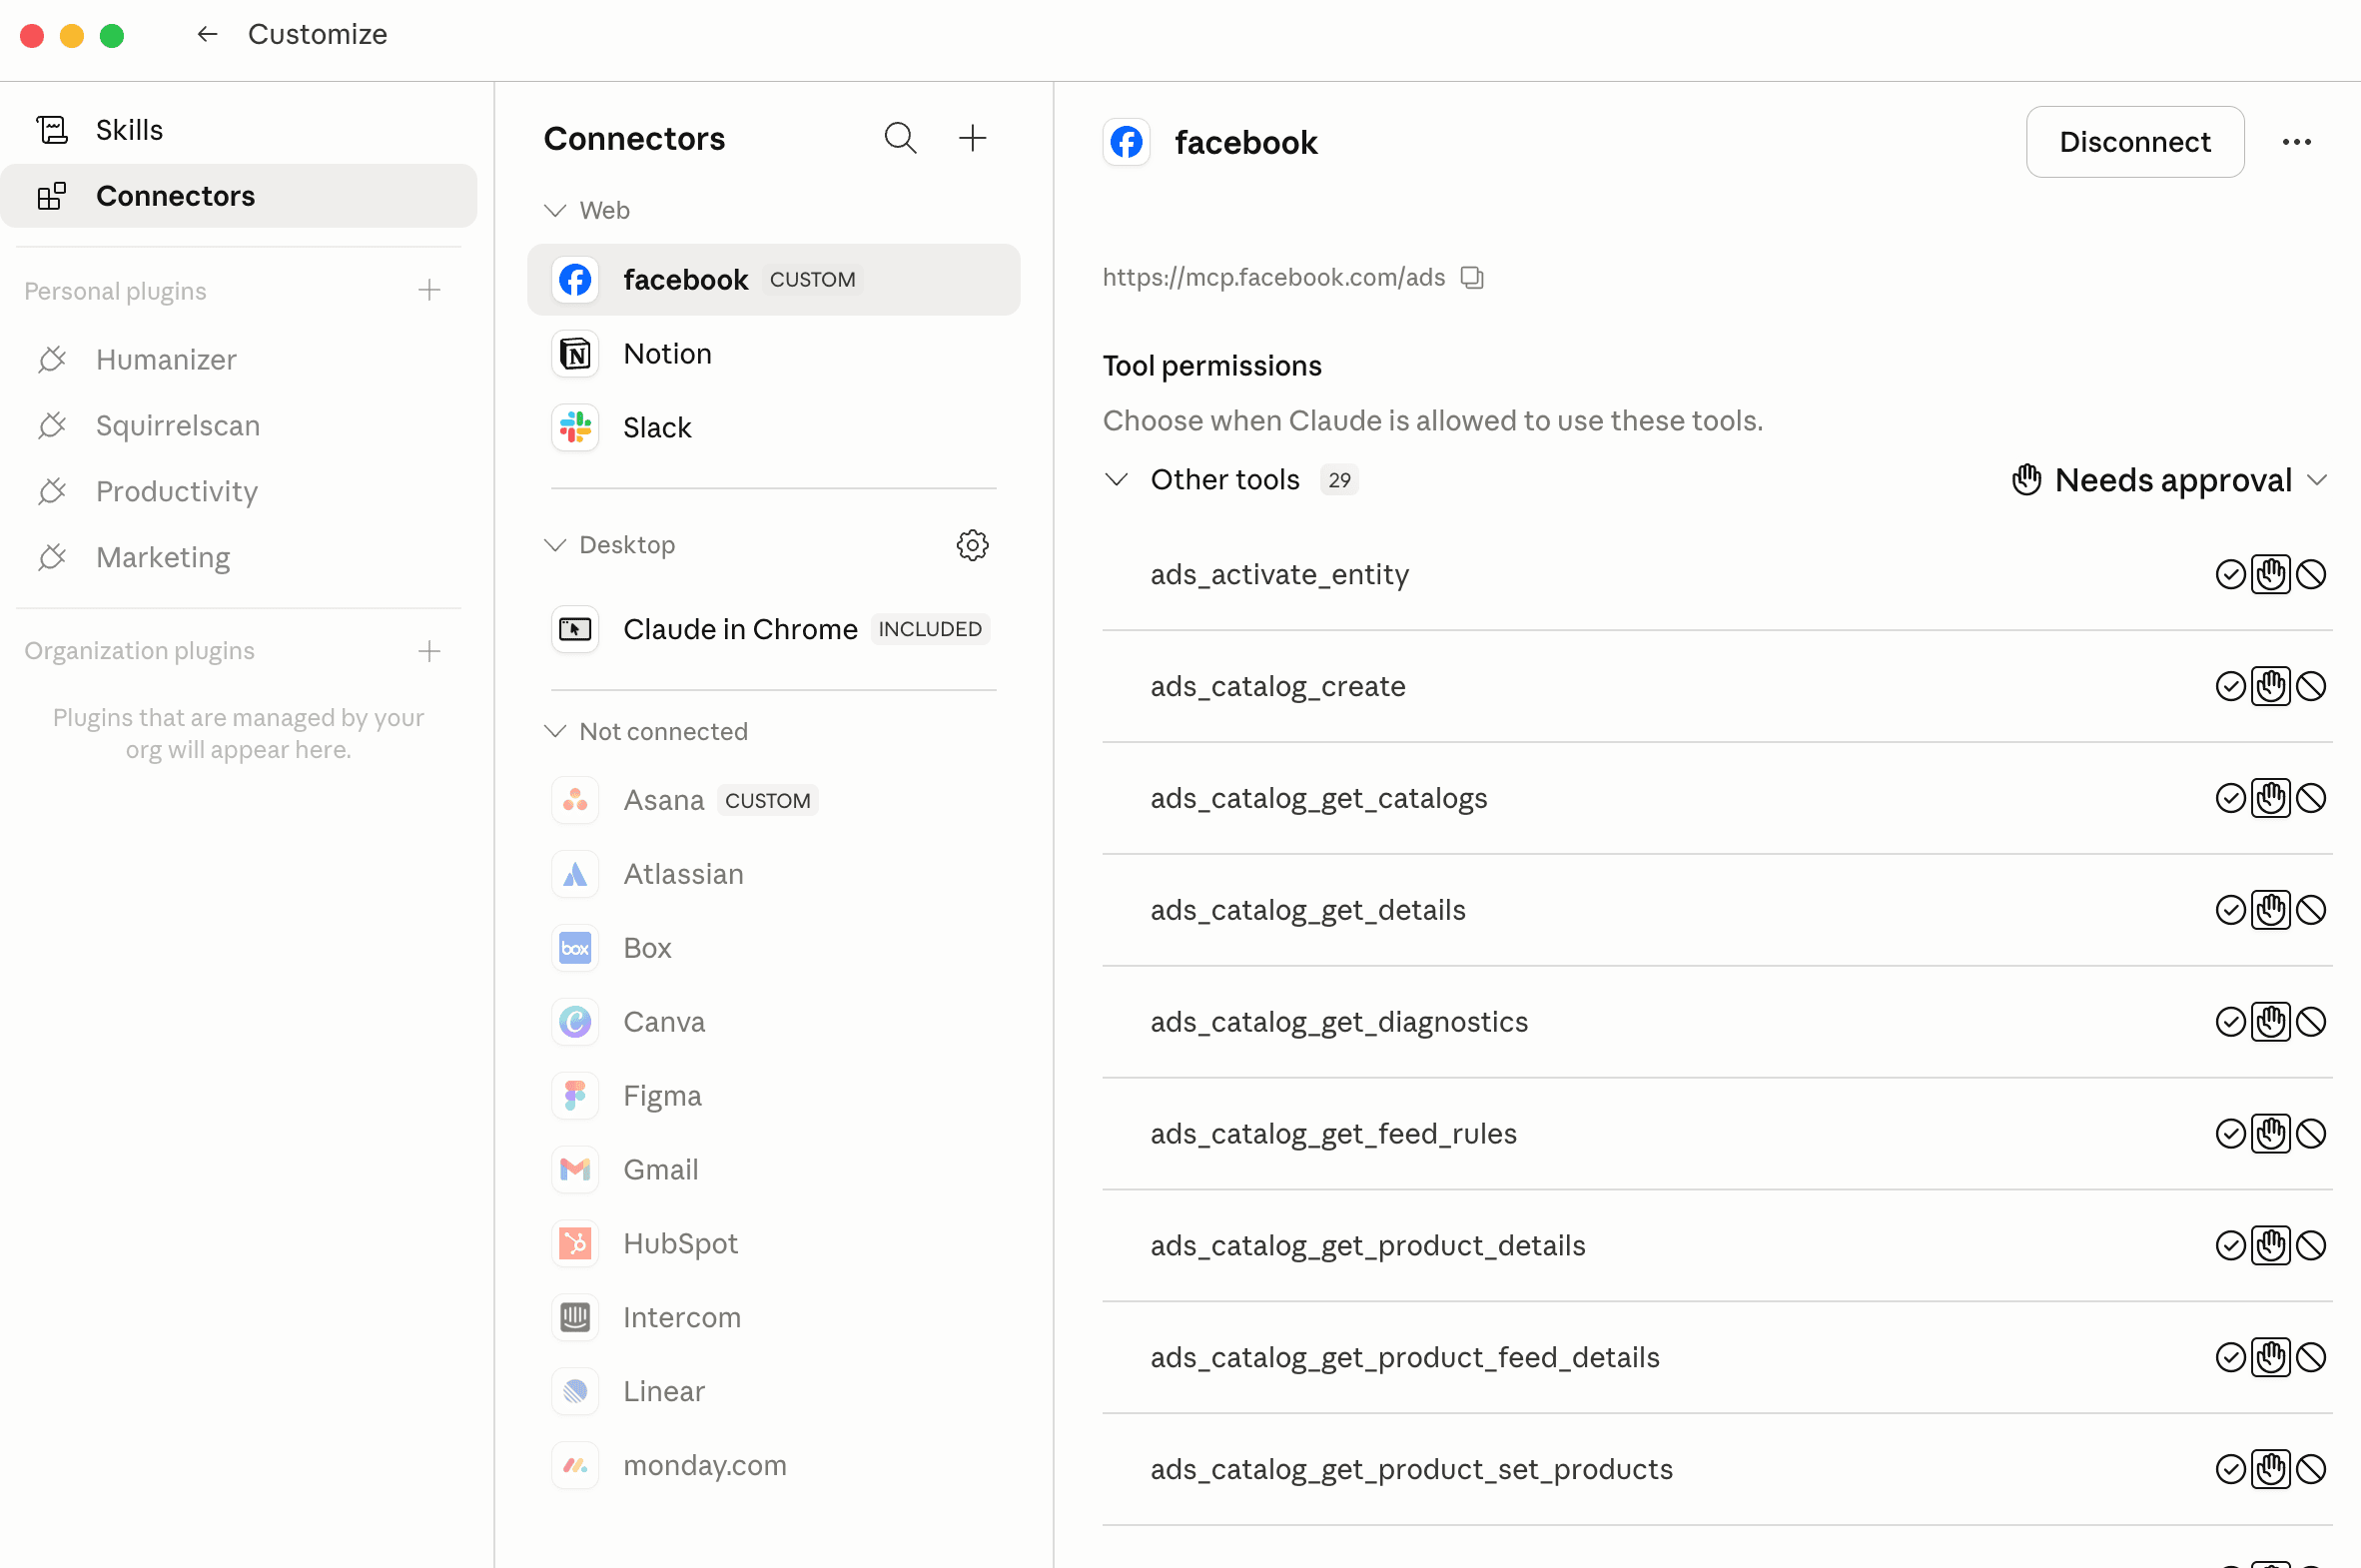Open the Humanizer plugin
Viewport: 2361px width, 1568px height.
pos(239,360)
